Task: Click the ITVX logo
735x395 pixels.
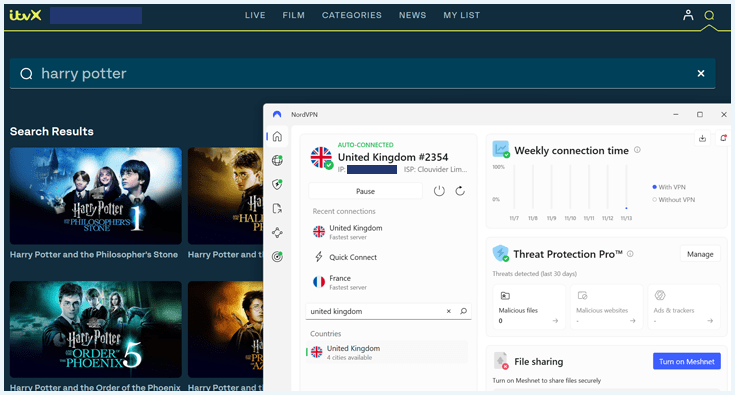Action: [x=25, y=15]
